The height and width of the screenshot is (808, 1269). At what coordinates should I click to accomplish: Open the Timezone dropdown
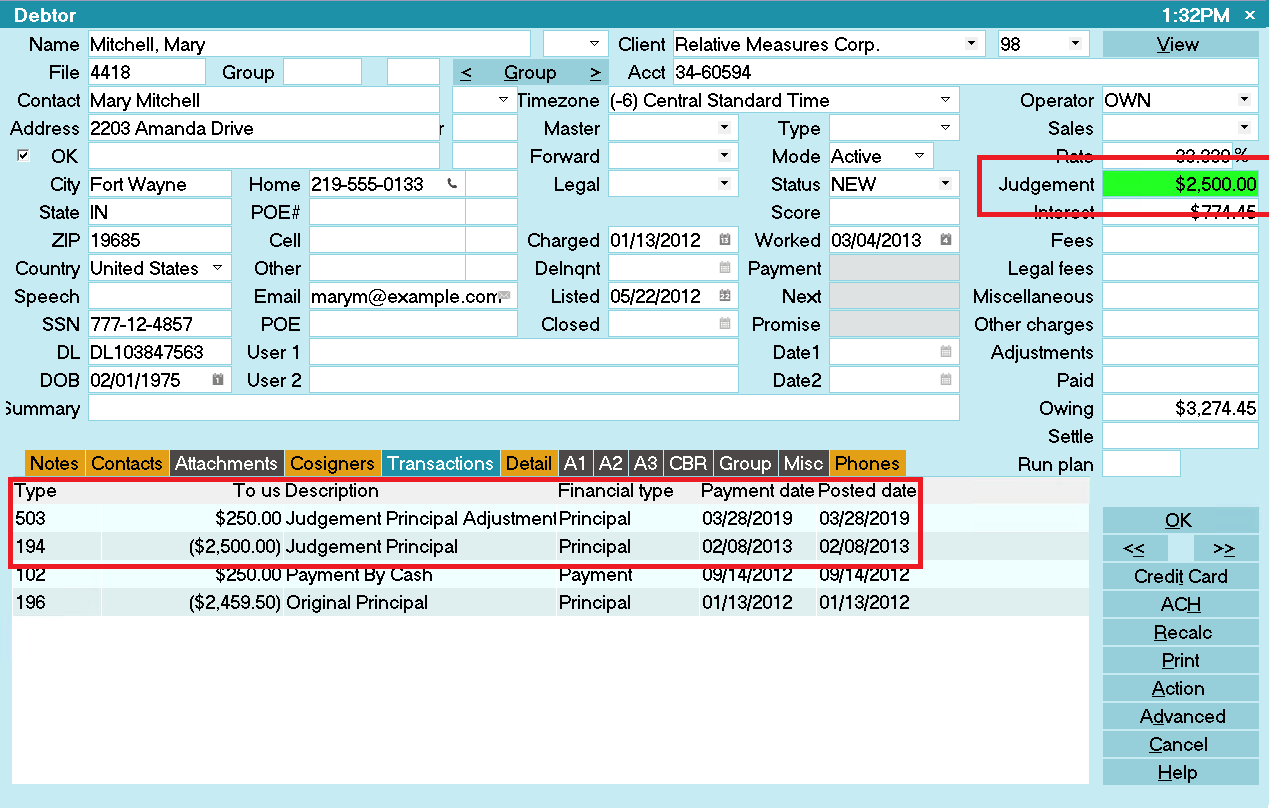click(945, 100)
